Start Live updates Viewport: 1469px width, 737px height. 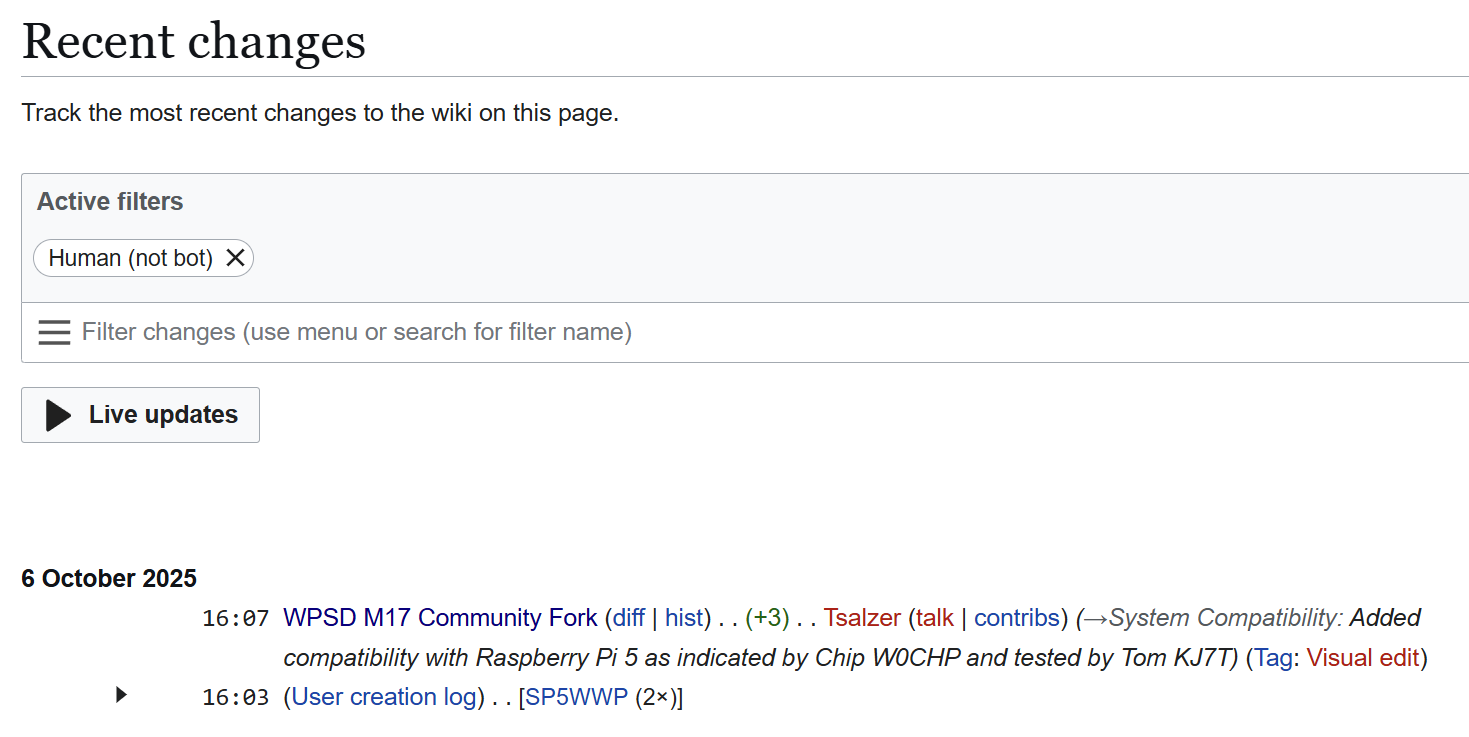click(140, 414)
